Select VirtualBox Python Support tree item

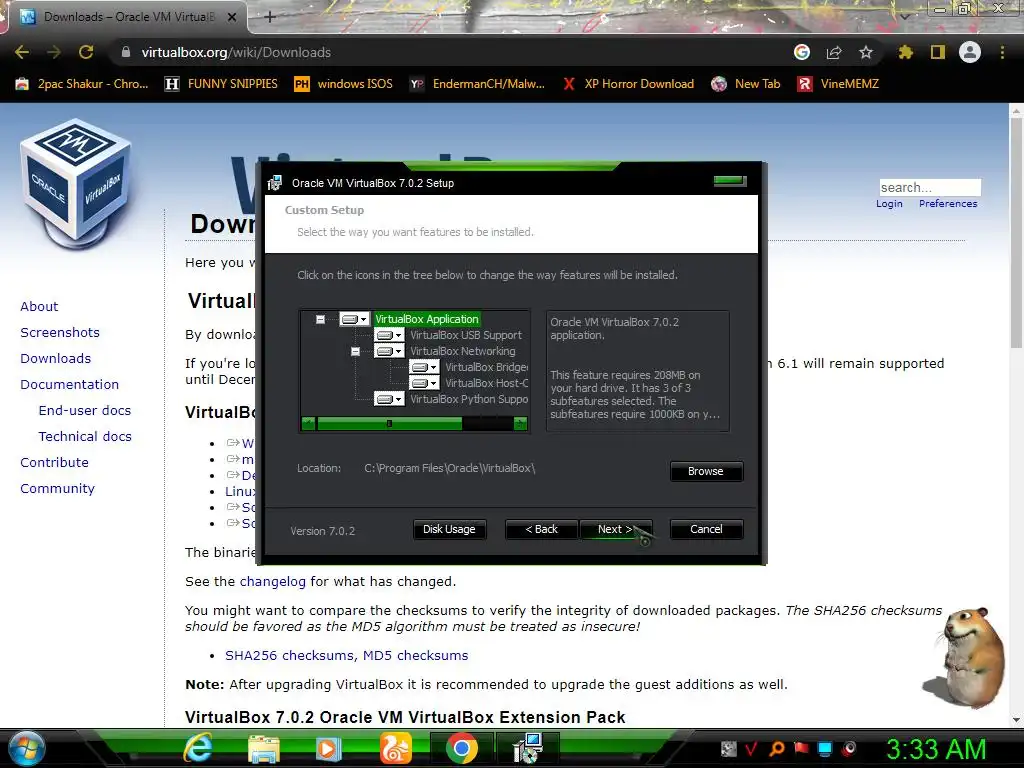tap(469, 399)
